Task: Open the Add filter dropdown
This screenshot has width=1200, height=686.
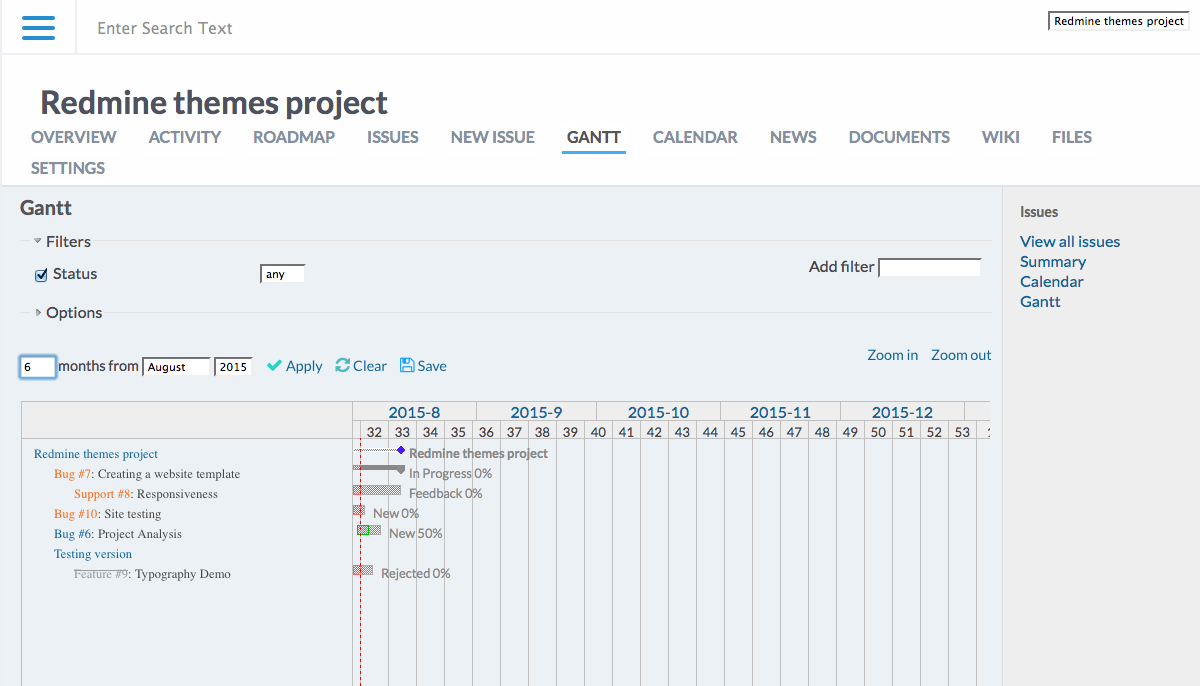Action: pyautogui.click(x=929, y=268)
